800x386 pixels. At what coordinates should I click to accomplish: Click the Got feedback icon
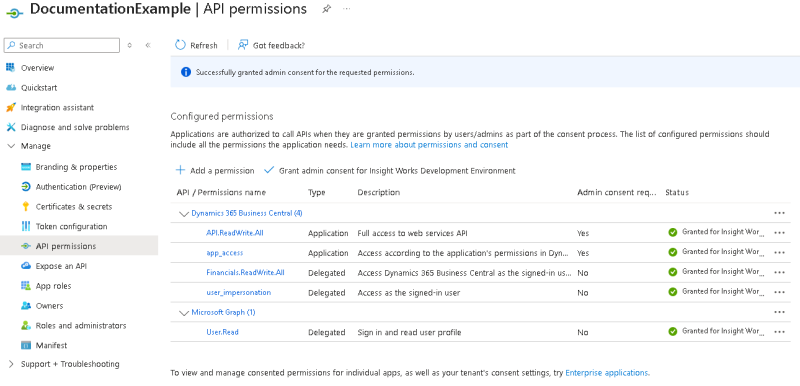click(243, 45)
